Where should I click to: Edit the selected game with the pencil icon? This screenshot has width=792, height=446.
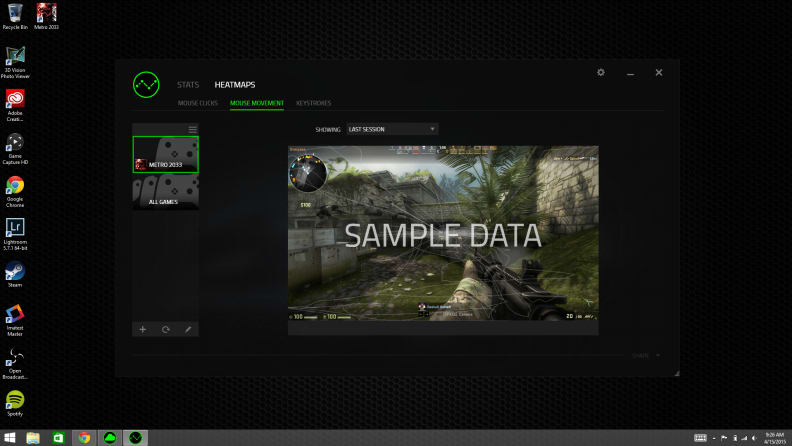click(188, 329)
